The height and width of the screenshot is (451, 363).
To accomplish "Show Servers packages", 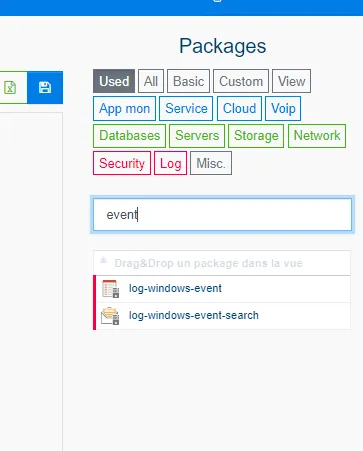I will (x=197, y=136).
